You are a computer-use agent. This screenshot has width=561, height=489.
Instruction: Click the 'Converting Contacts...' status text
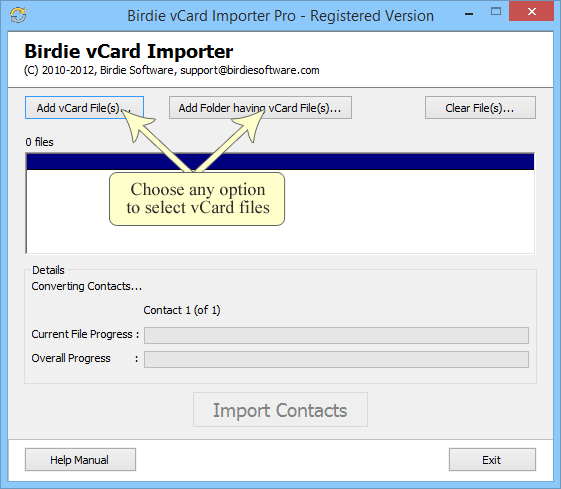click(87, 286)
